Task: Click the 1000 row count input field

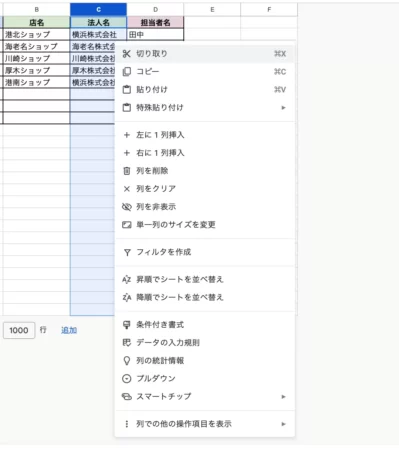Action: (x=19, y=330)
